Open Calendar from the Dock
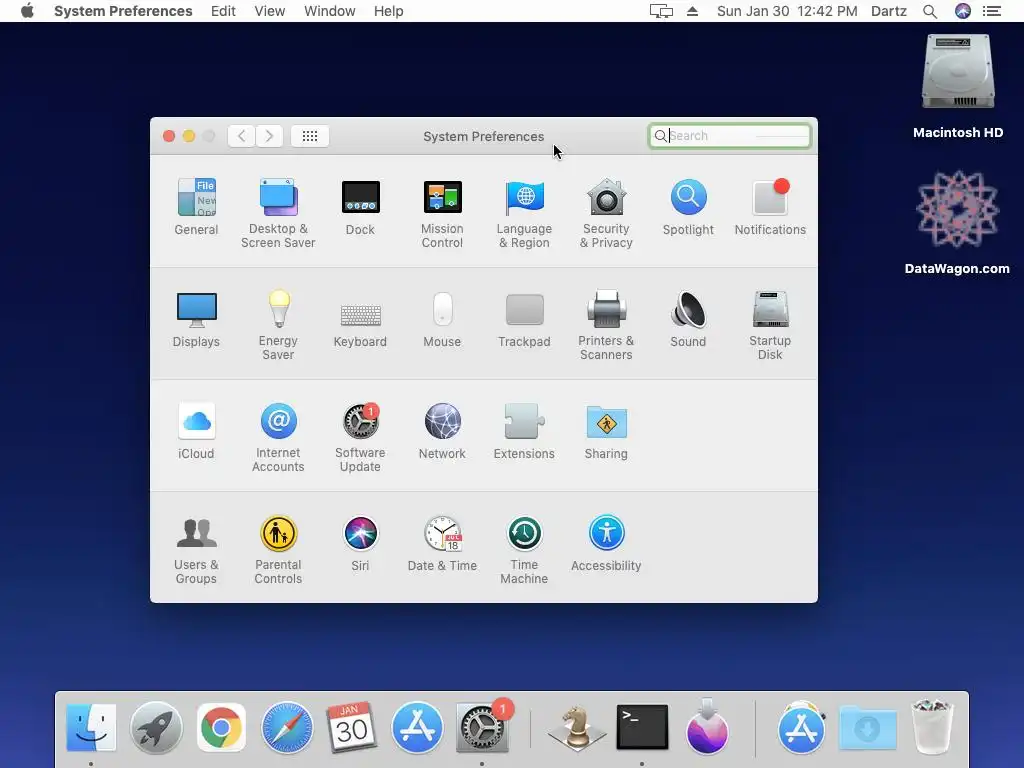Viewport: 1024px width, 768px height. click(x=351, y=728)
